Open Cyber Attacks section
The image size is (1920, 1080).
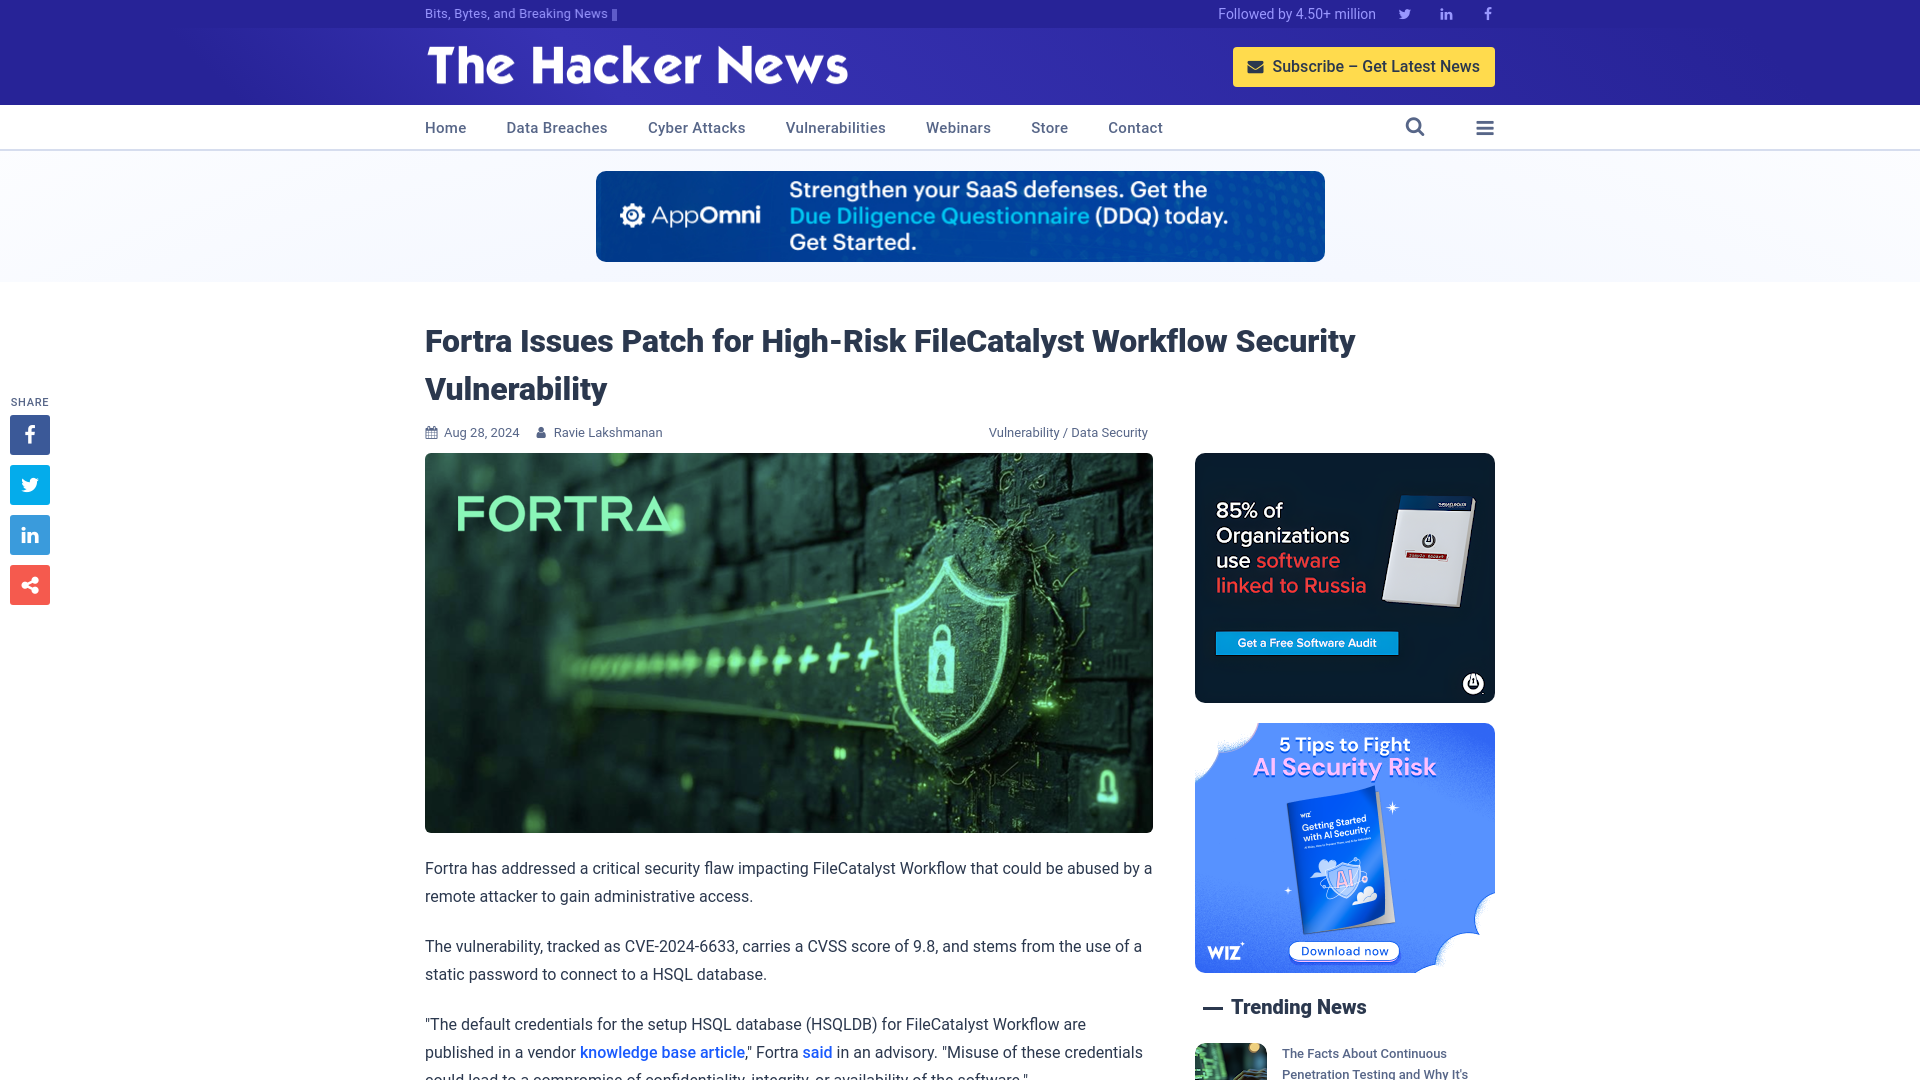pyautogui.click(x=696, y=128)
